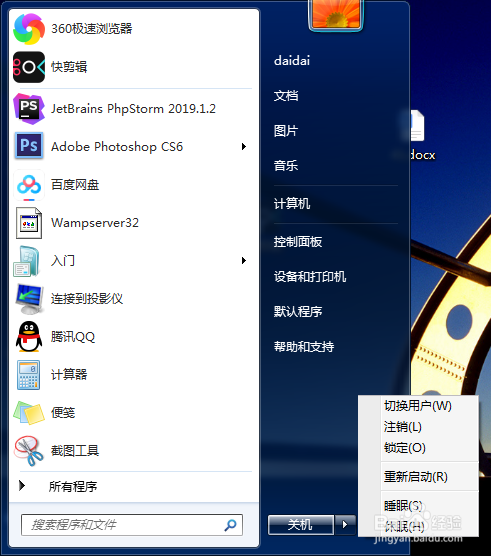The height and width of the screenshot is (556, 491).
Task: Click the JetBrains PhpStorm 2019.1.2 text
Action: 133,109
